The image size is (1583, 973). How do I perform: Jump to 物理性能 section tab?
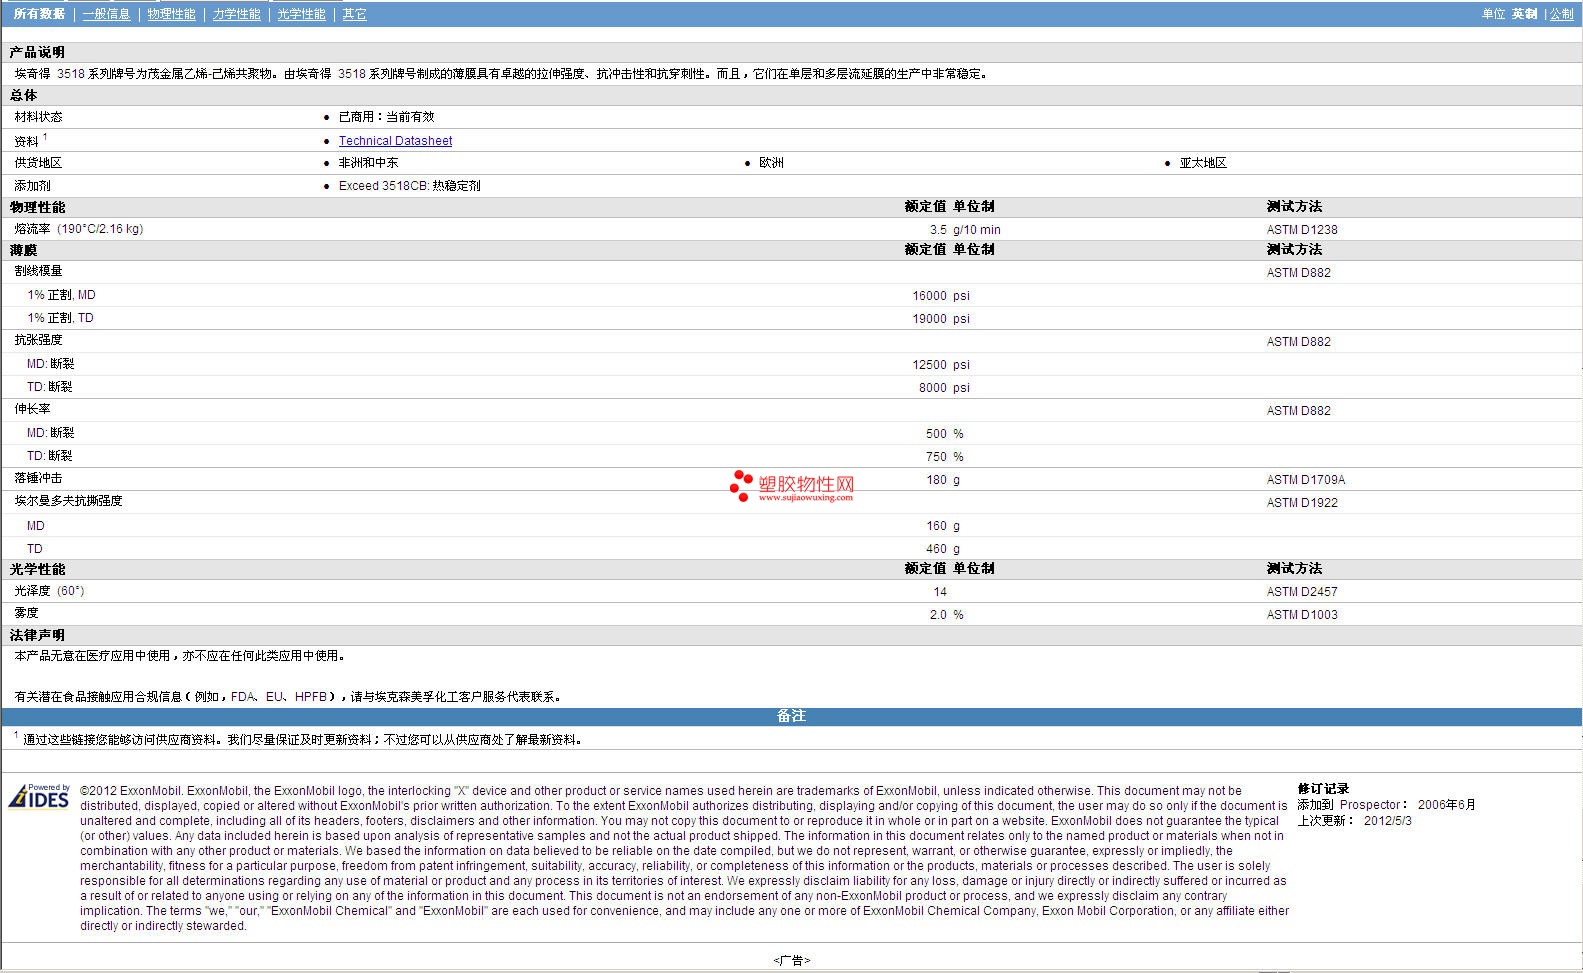[x=171, y=14]
